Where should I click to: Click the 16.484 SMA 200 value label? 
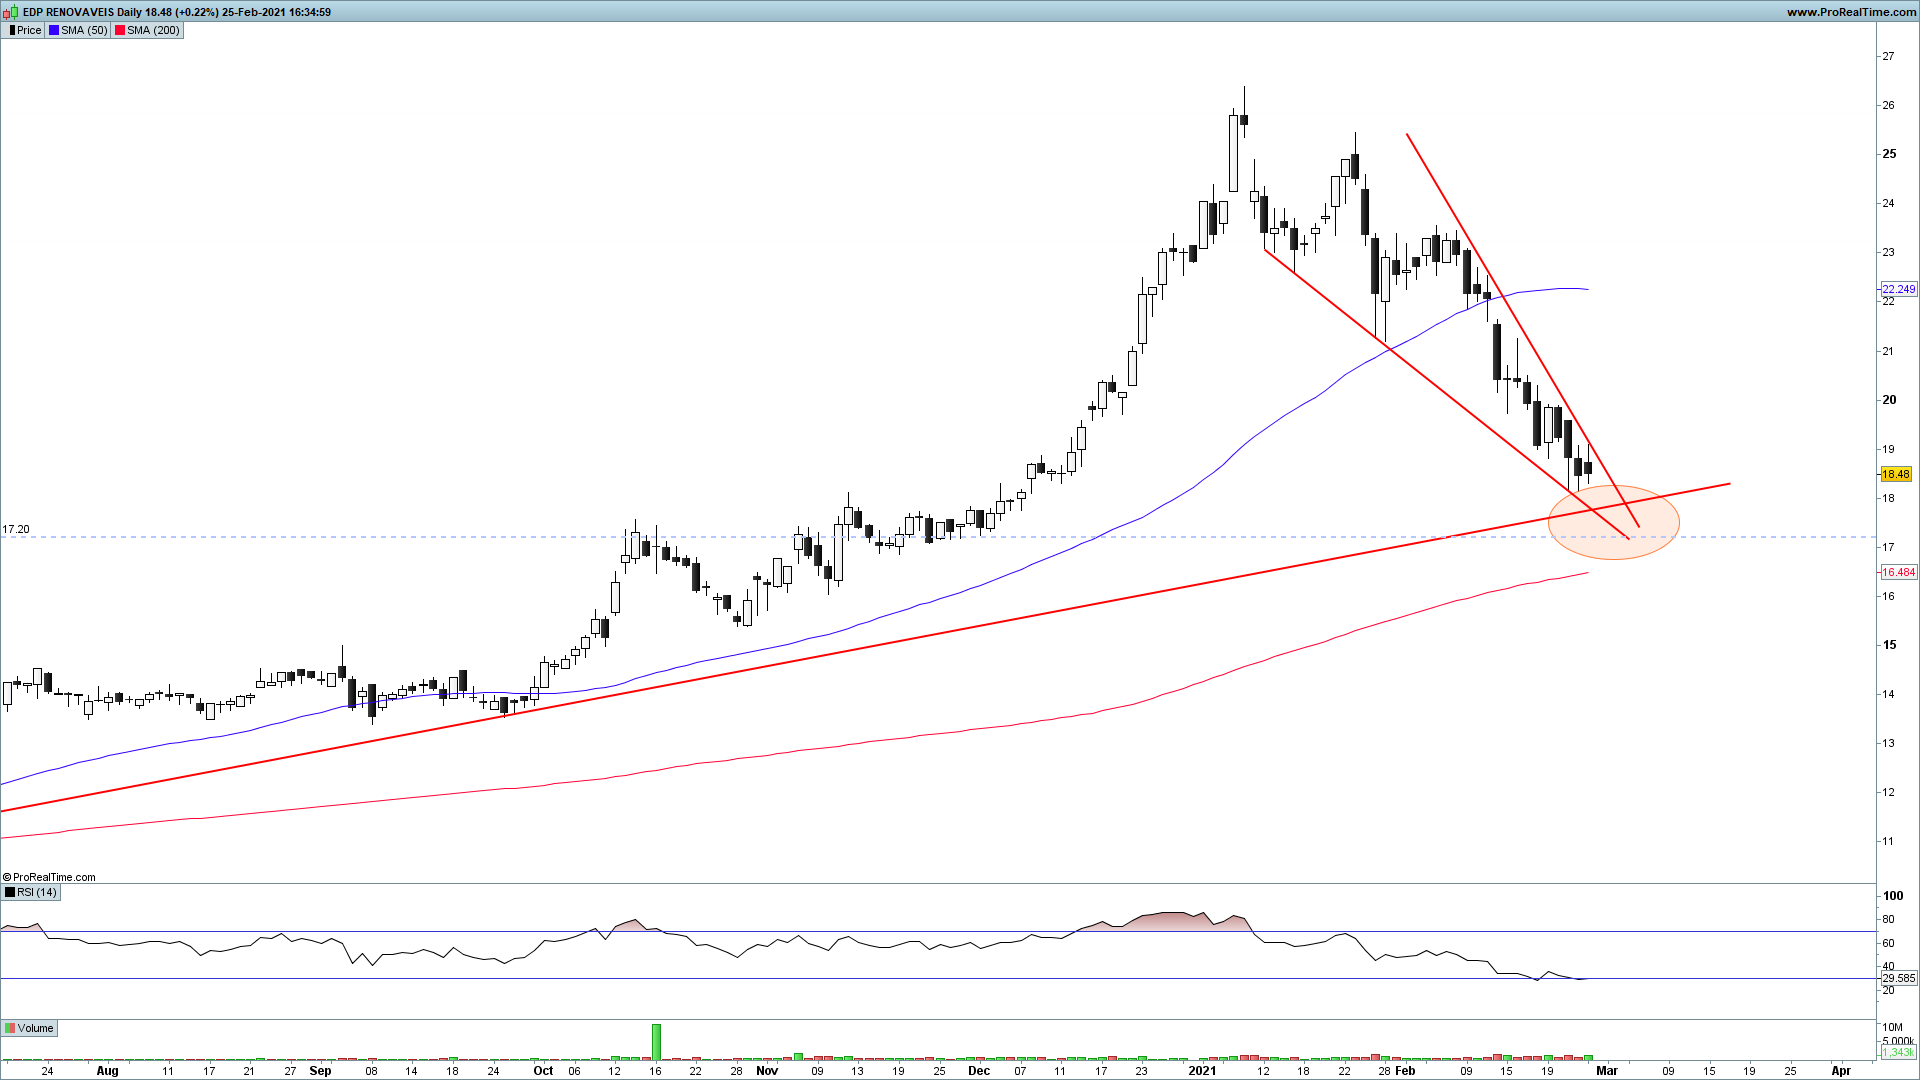point(1898,572)
